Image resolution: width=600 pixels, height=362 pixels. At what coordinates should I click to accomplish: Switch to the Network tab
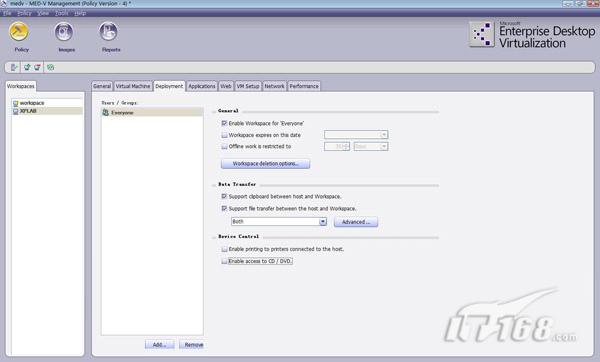(x=274, y=86)
